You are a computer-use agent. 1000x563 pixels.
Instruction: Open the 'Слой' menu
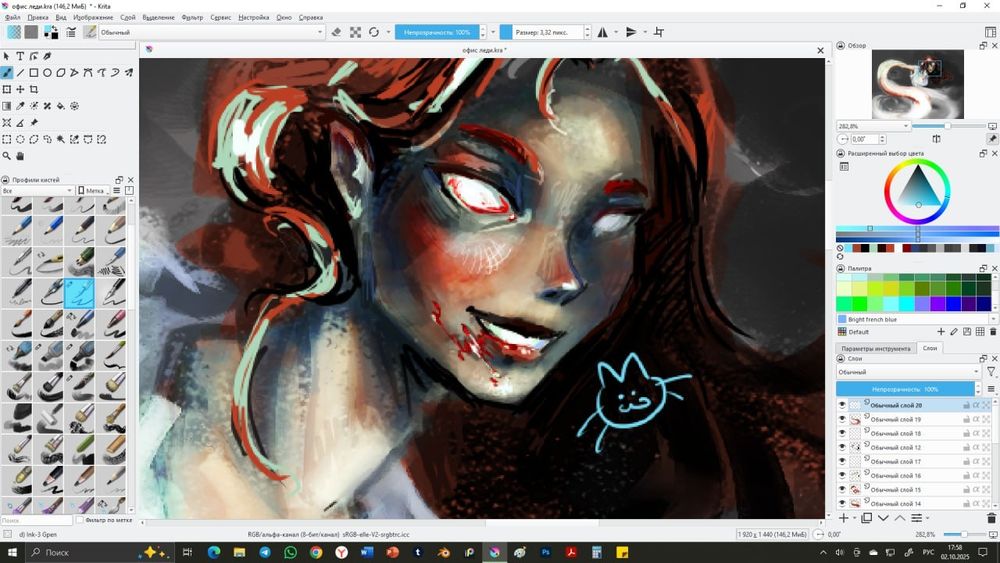click(x=128, y=17)
